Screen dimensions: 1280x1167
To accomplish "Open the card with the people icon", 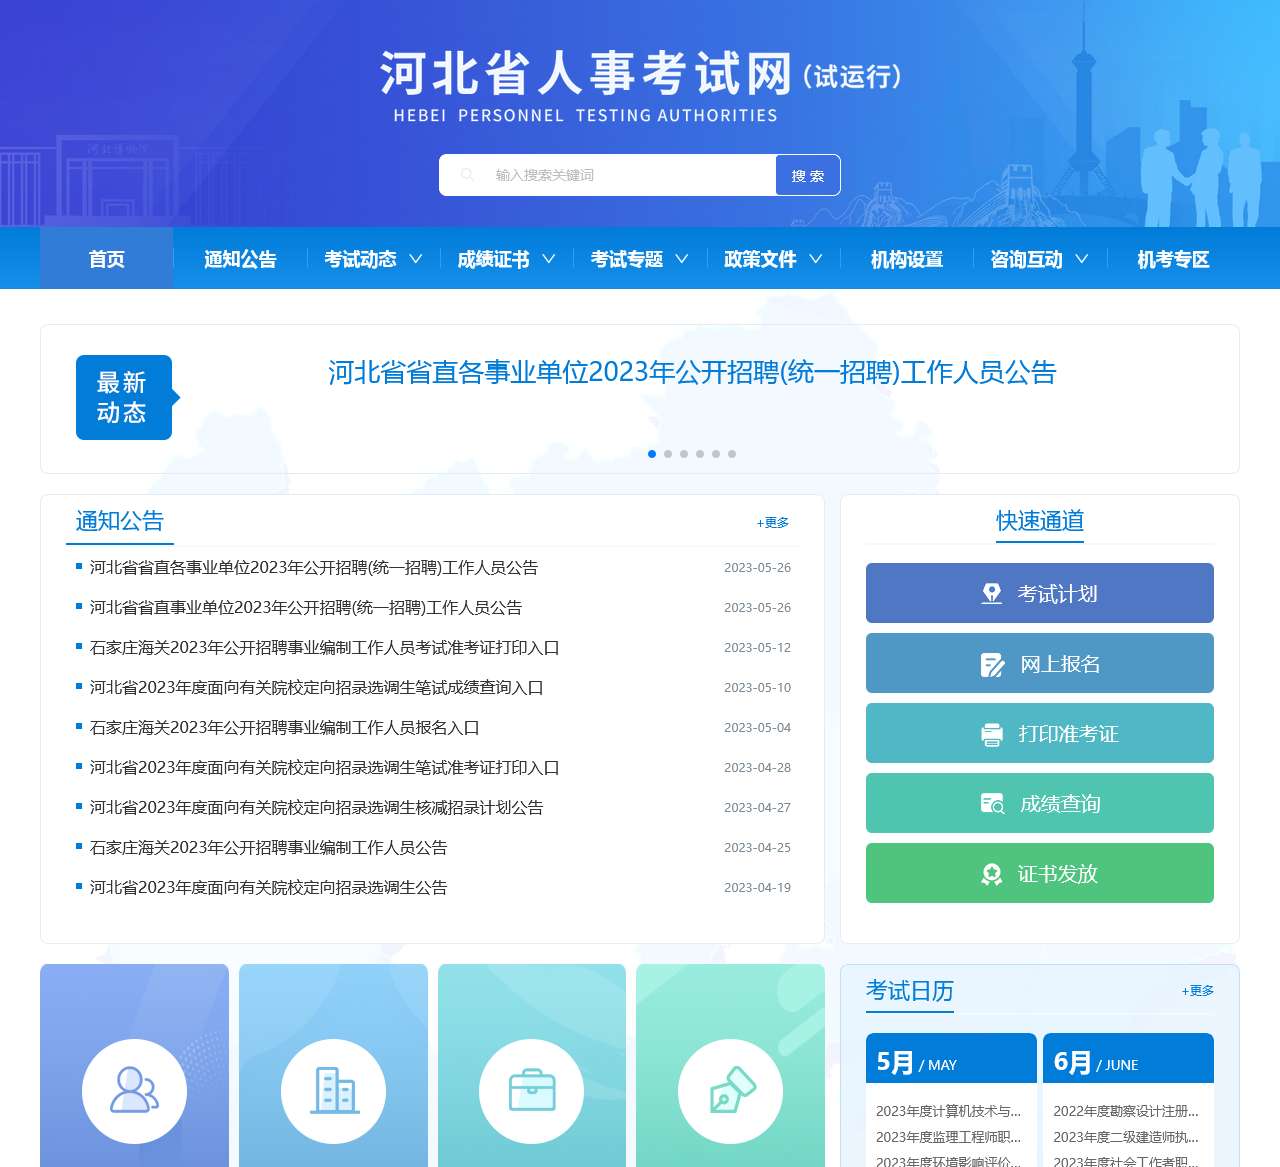I will pyautogui.click(x=133, y=1091).
